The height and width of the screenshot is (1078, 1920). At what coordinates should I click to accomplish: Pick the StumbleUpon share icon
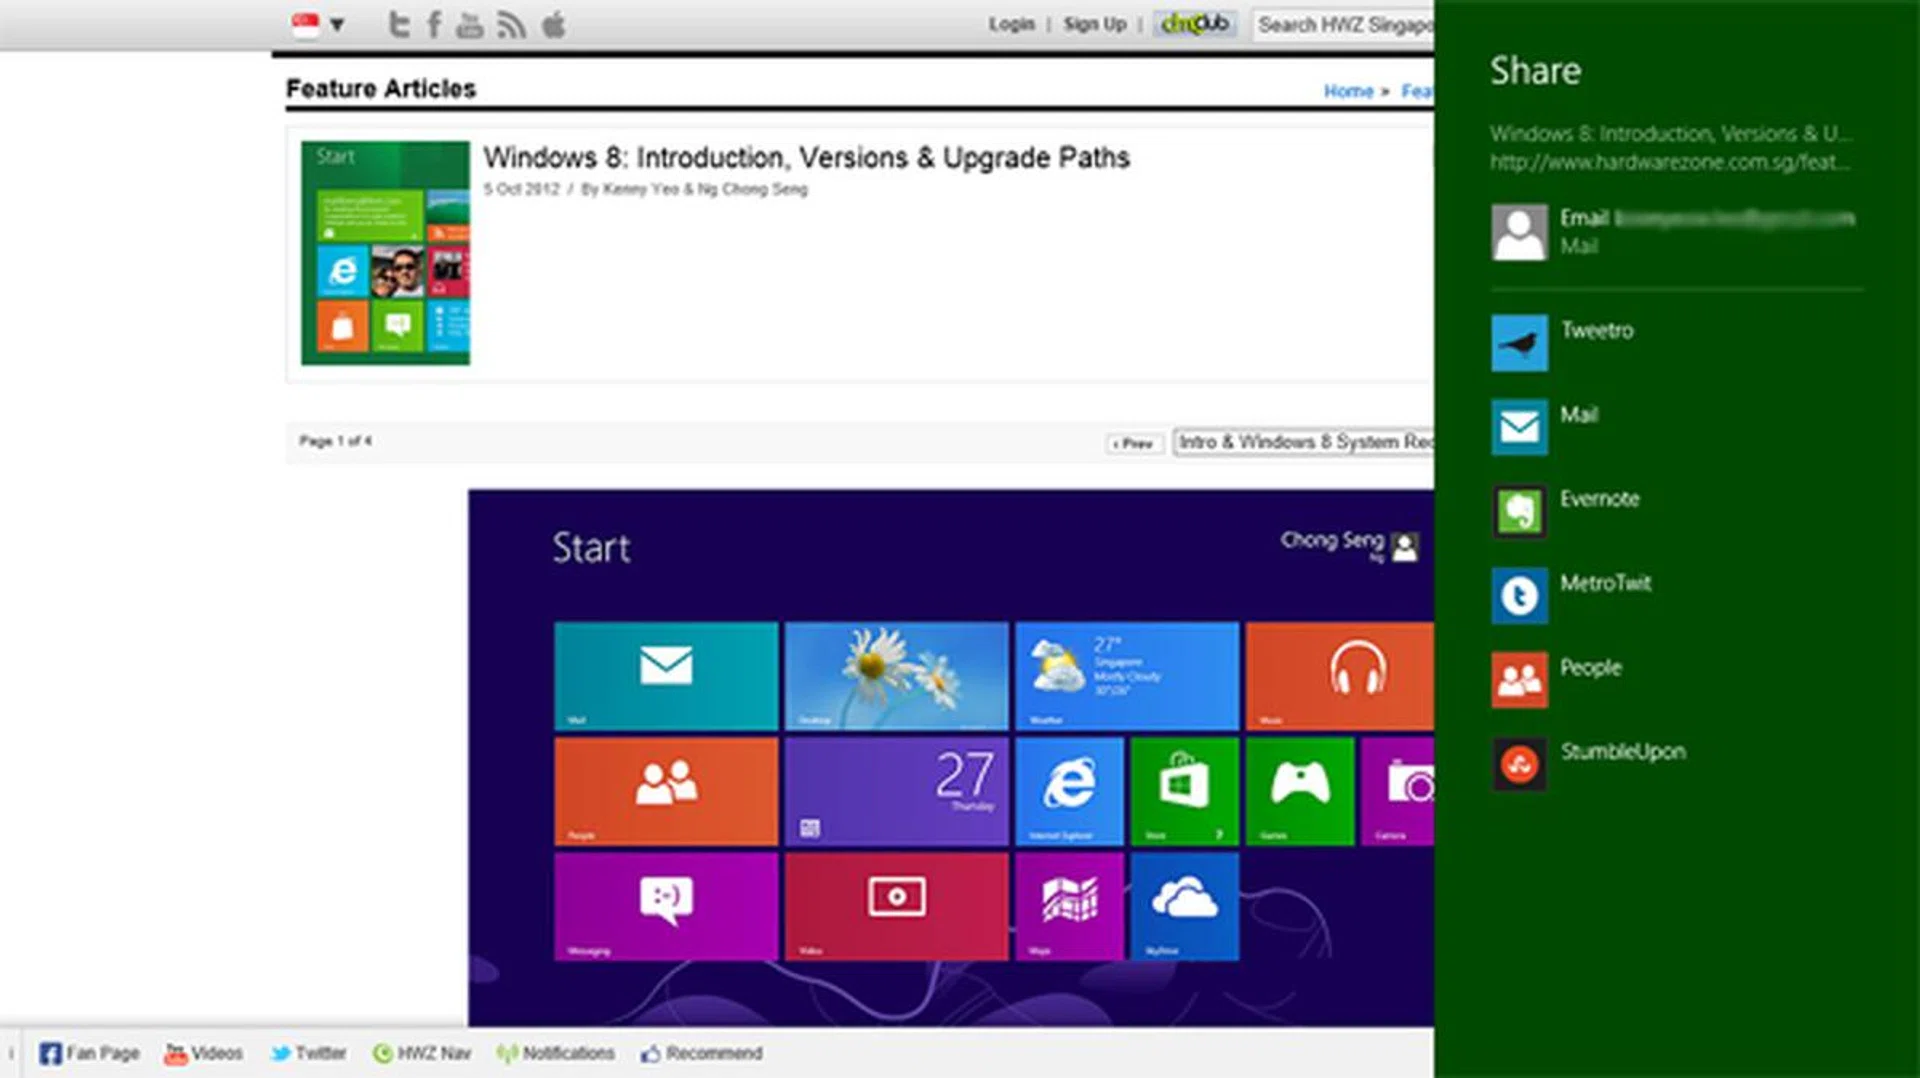click(x=1519, y=764)
